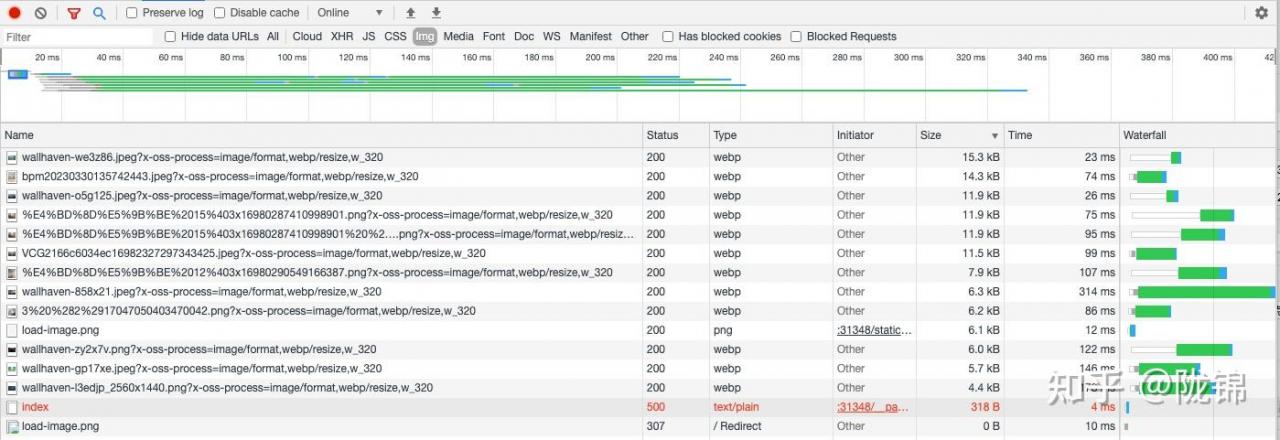Check Hide data URLs
Viewport: 1280px width, 440px height.
170,36
